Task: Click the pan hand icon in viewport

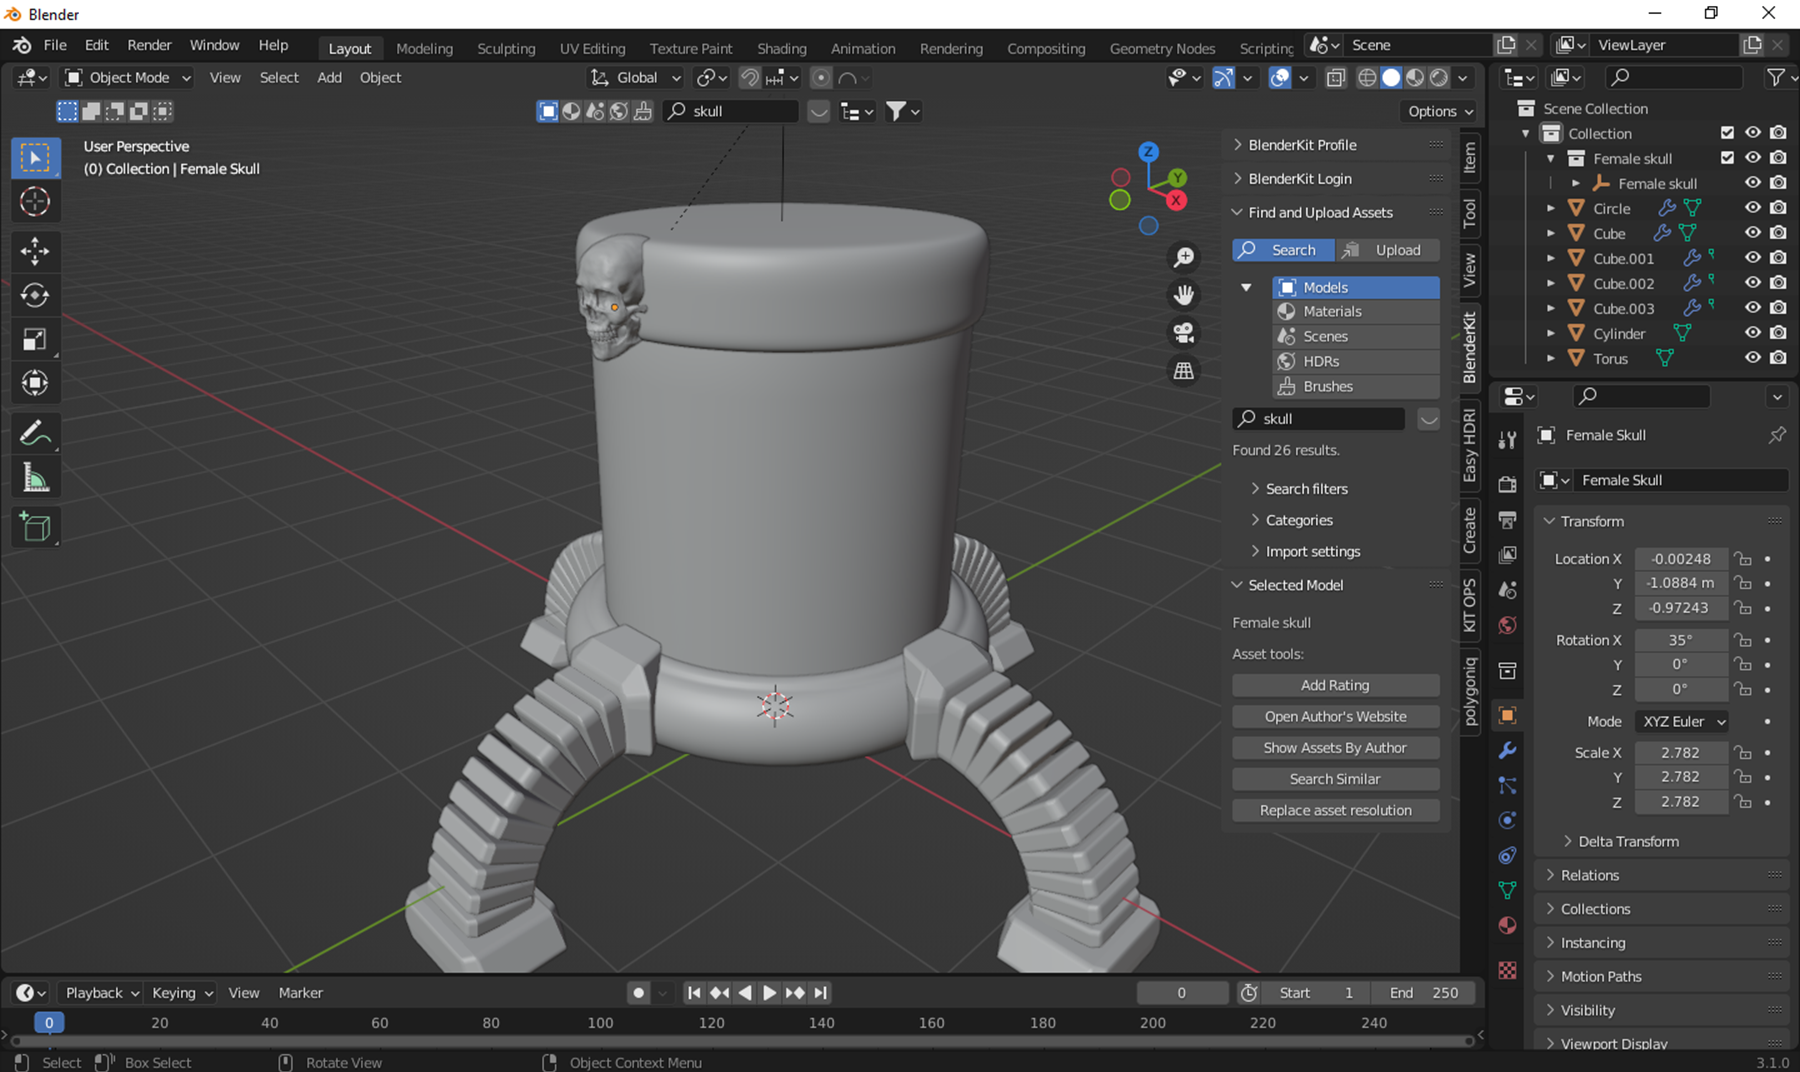Action: [x=1184, y=295]
